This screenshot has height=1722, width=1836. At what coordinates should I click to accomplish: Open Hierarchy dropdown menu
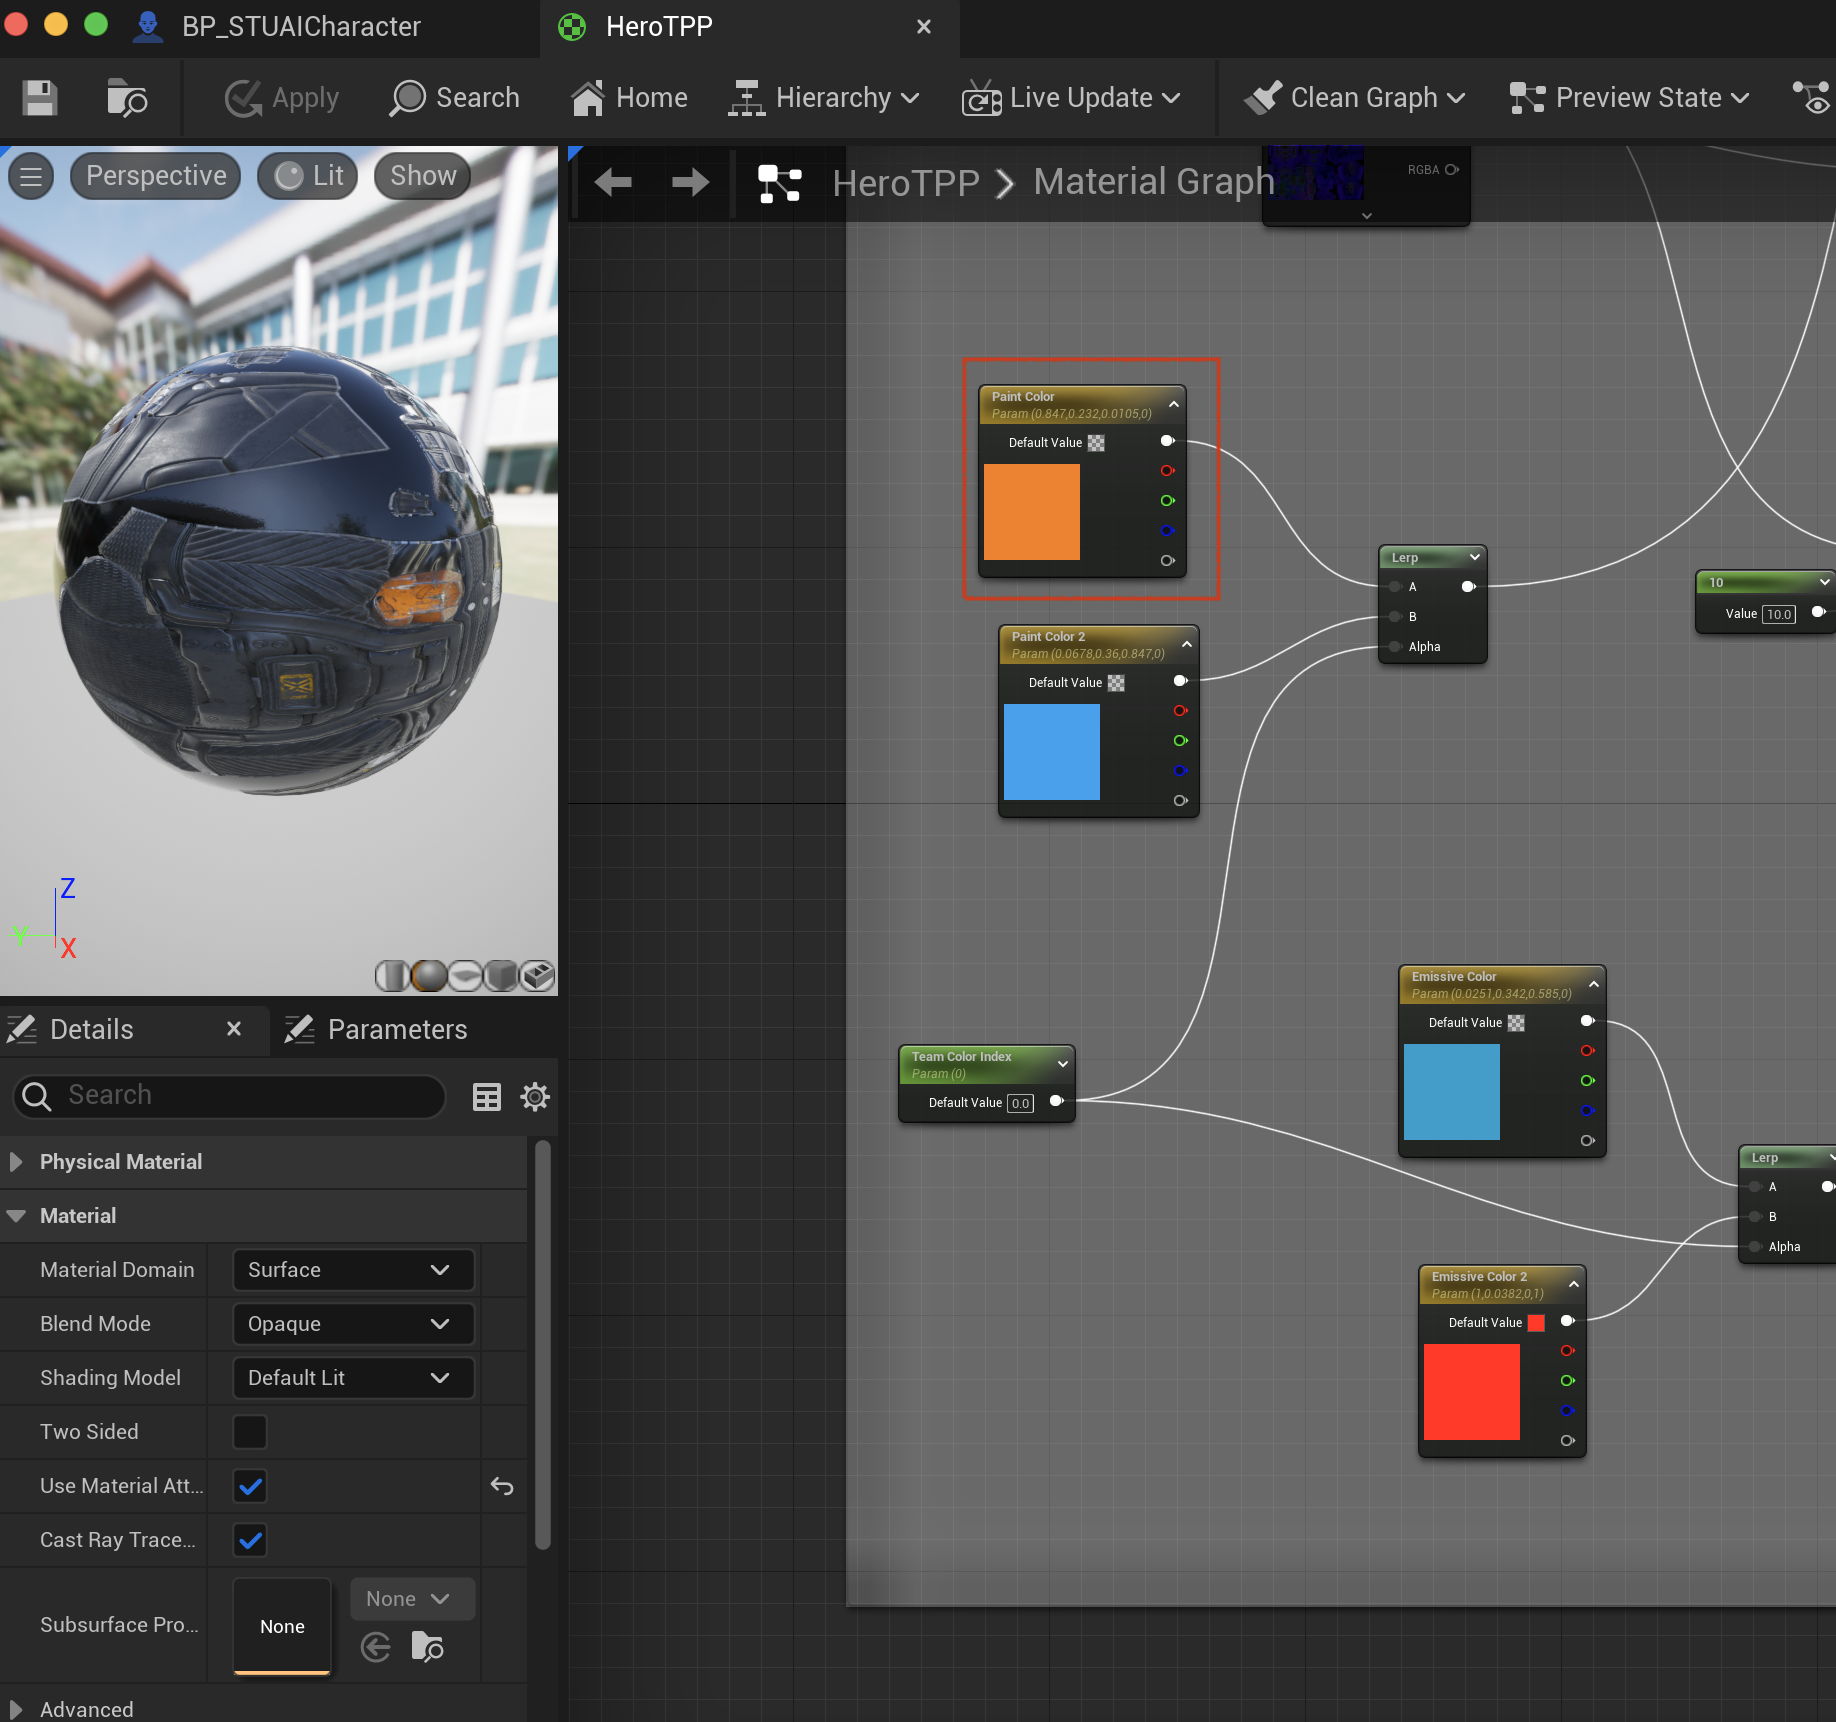point(824,98)
